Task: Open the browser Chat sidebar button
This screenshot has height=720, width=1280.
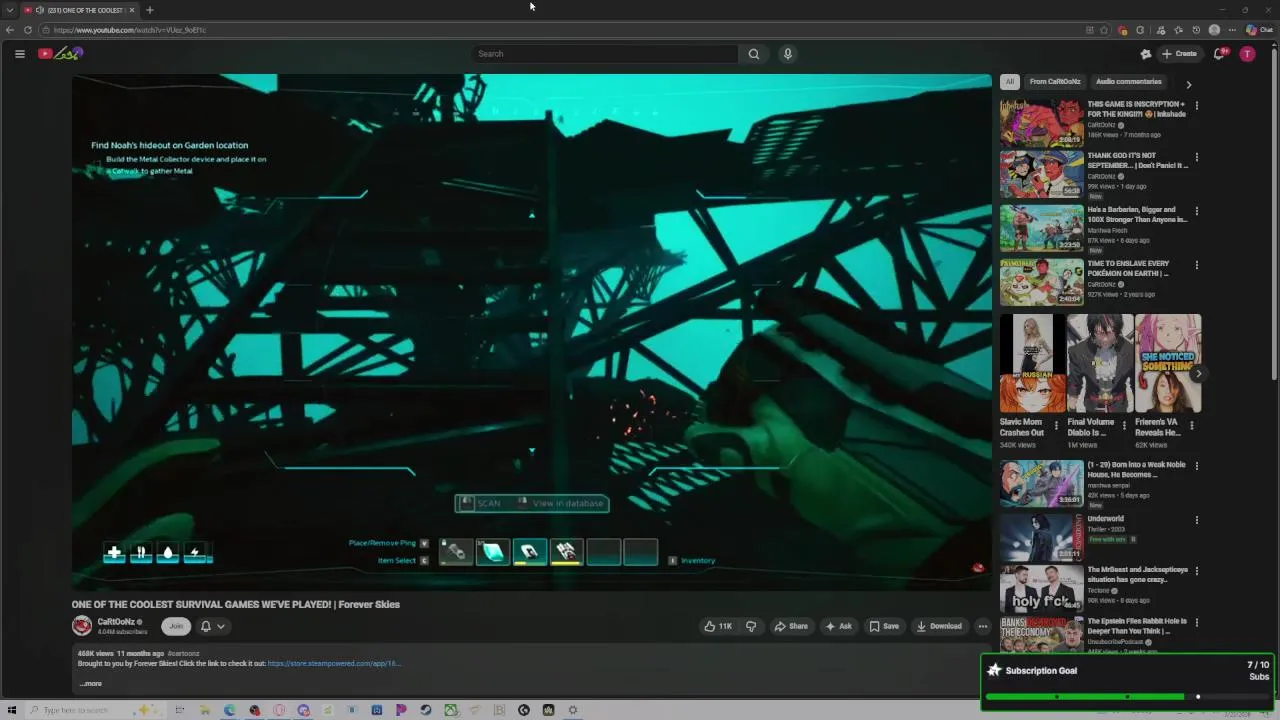Action: click(x=1259, y=30)
